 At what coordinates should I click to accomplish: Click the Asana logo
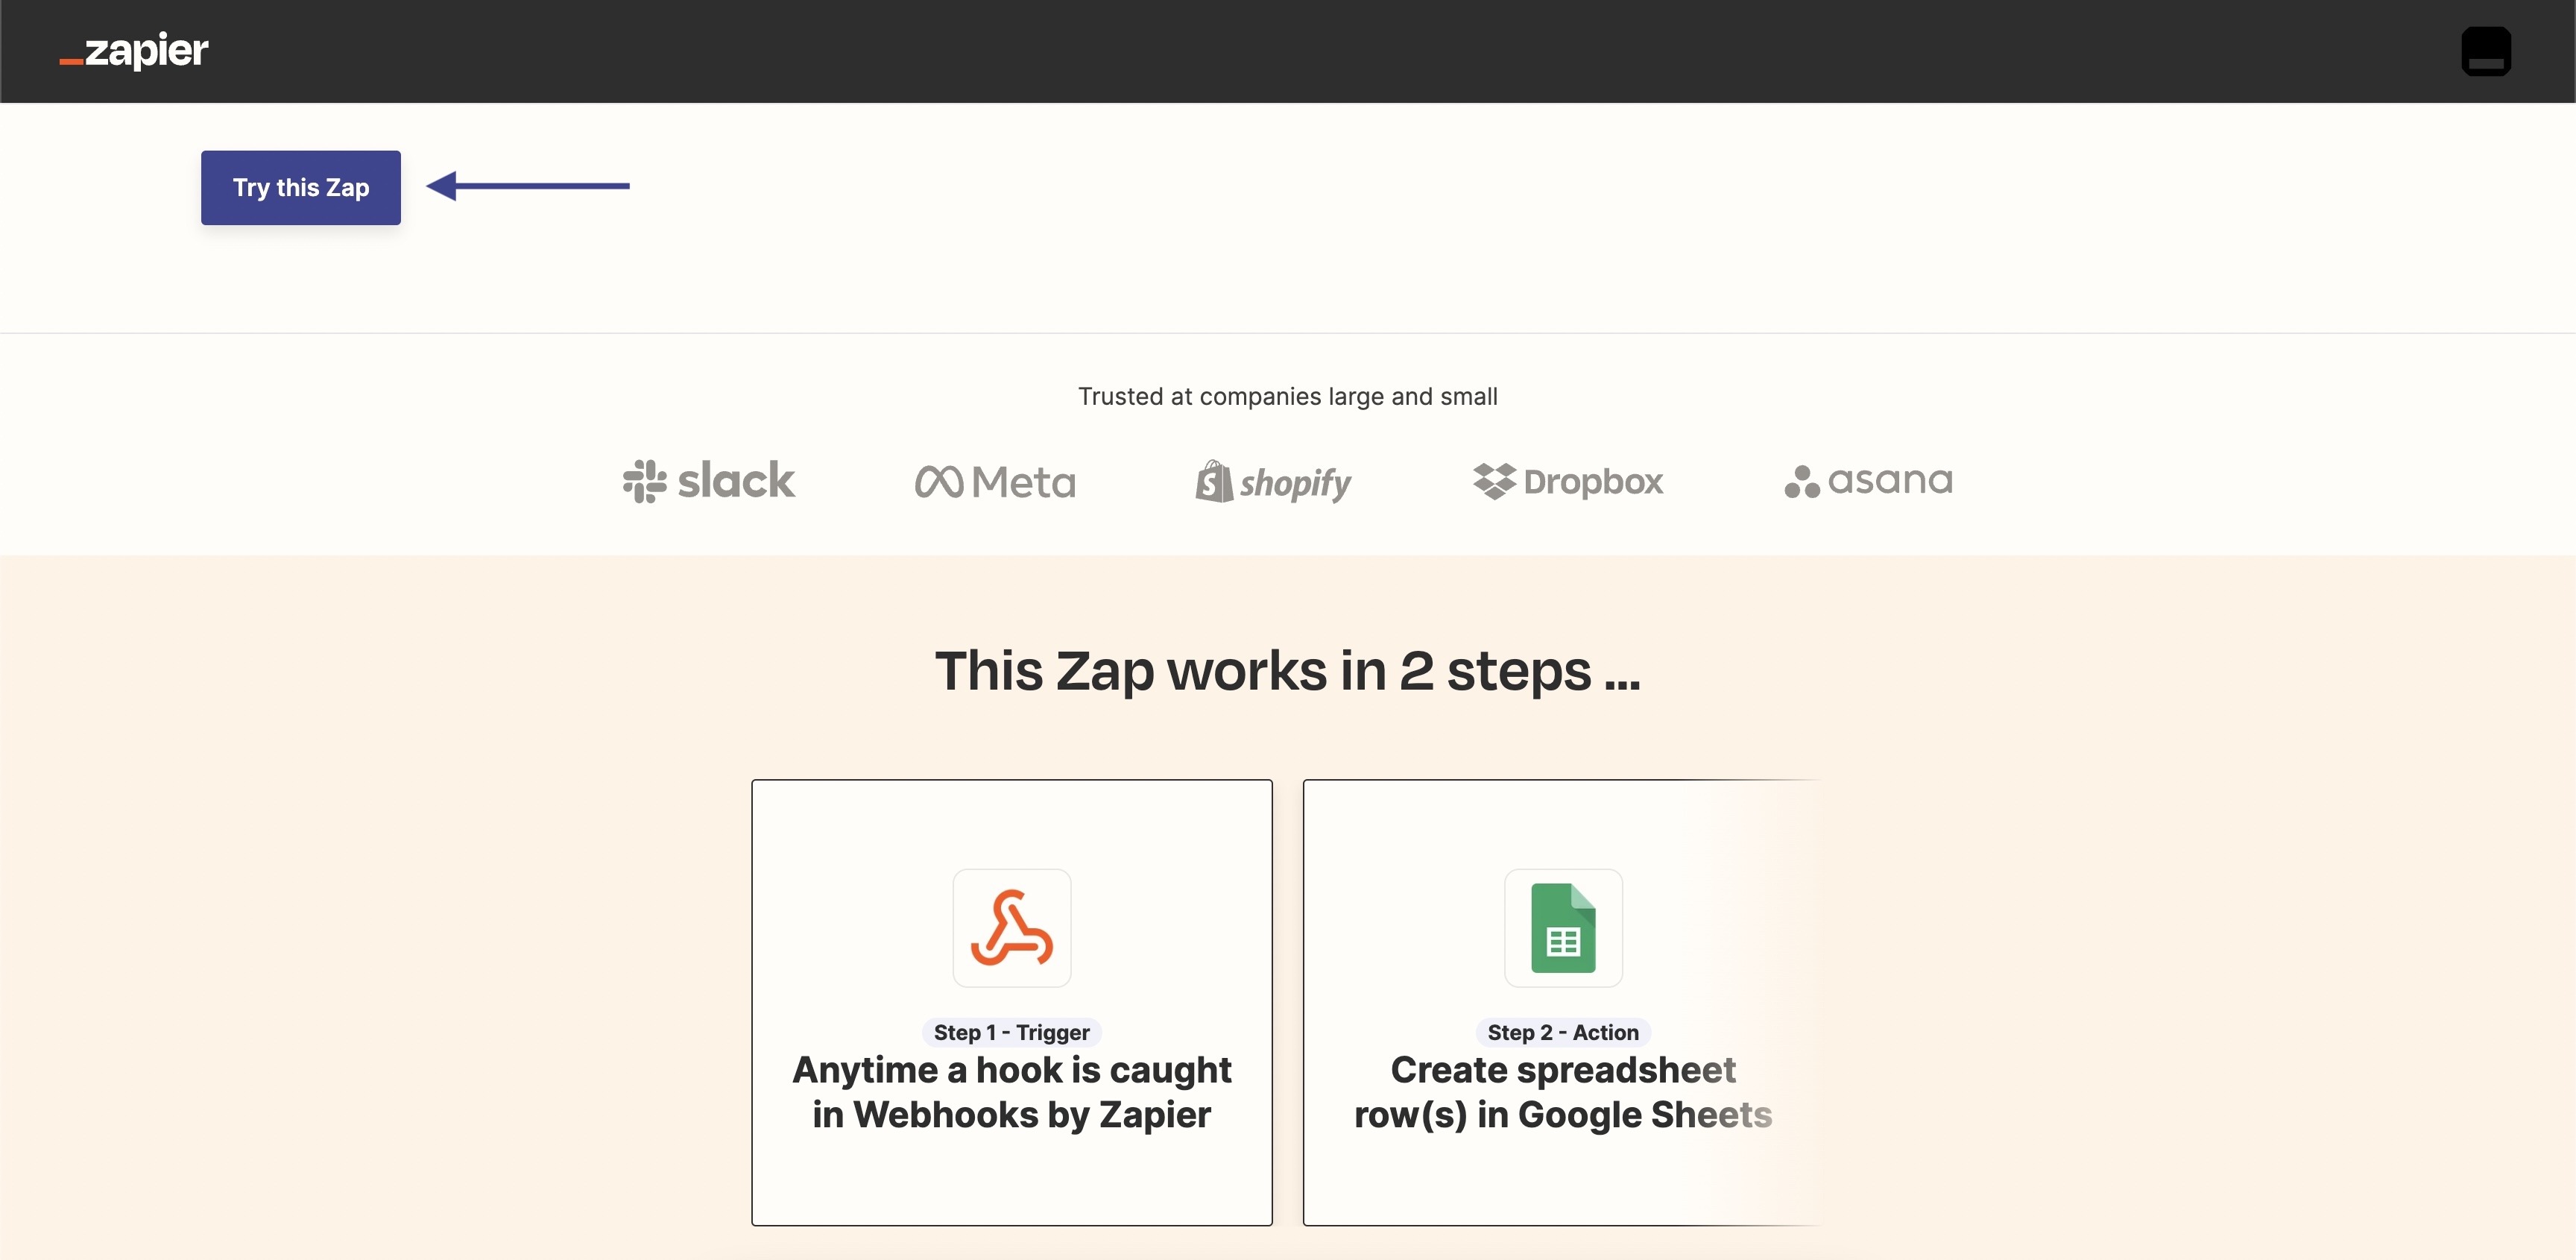1868,481
